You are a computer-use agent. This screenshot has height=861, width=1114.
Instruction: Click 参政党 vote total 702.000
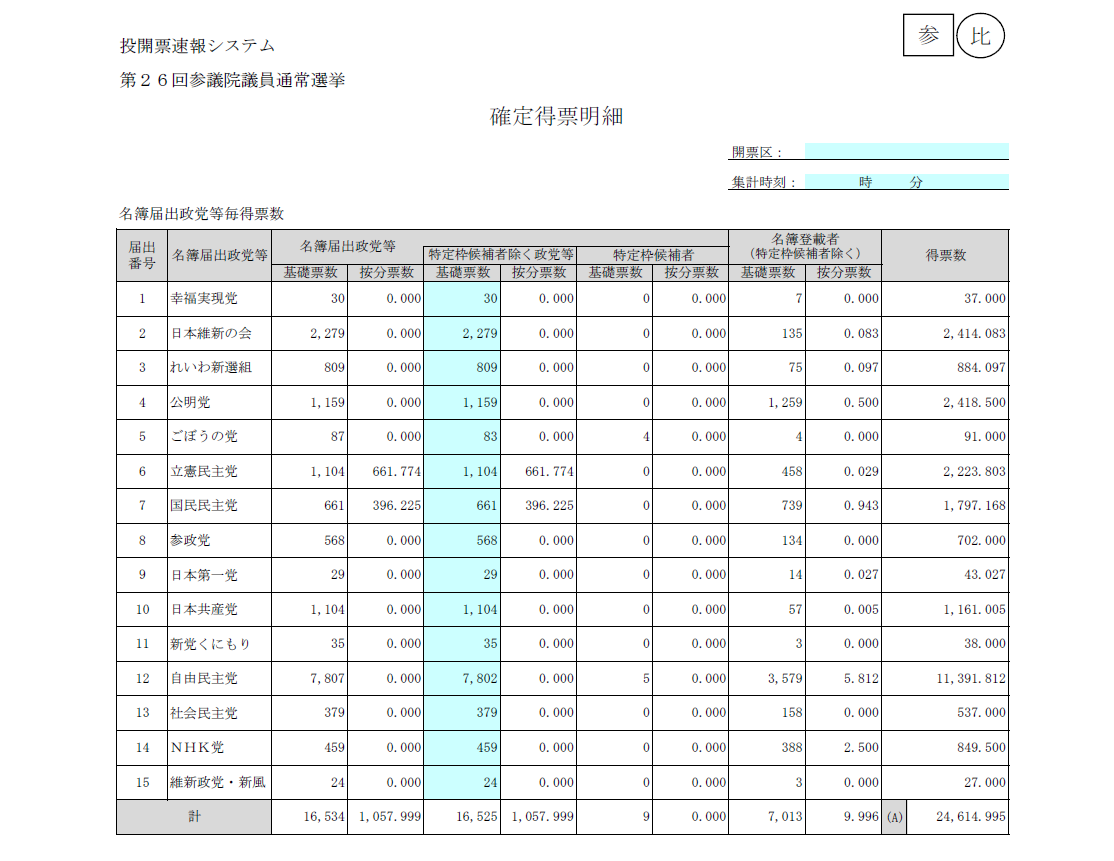[x=981, y=540]
